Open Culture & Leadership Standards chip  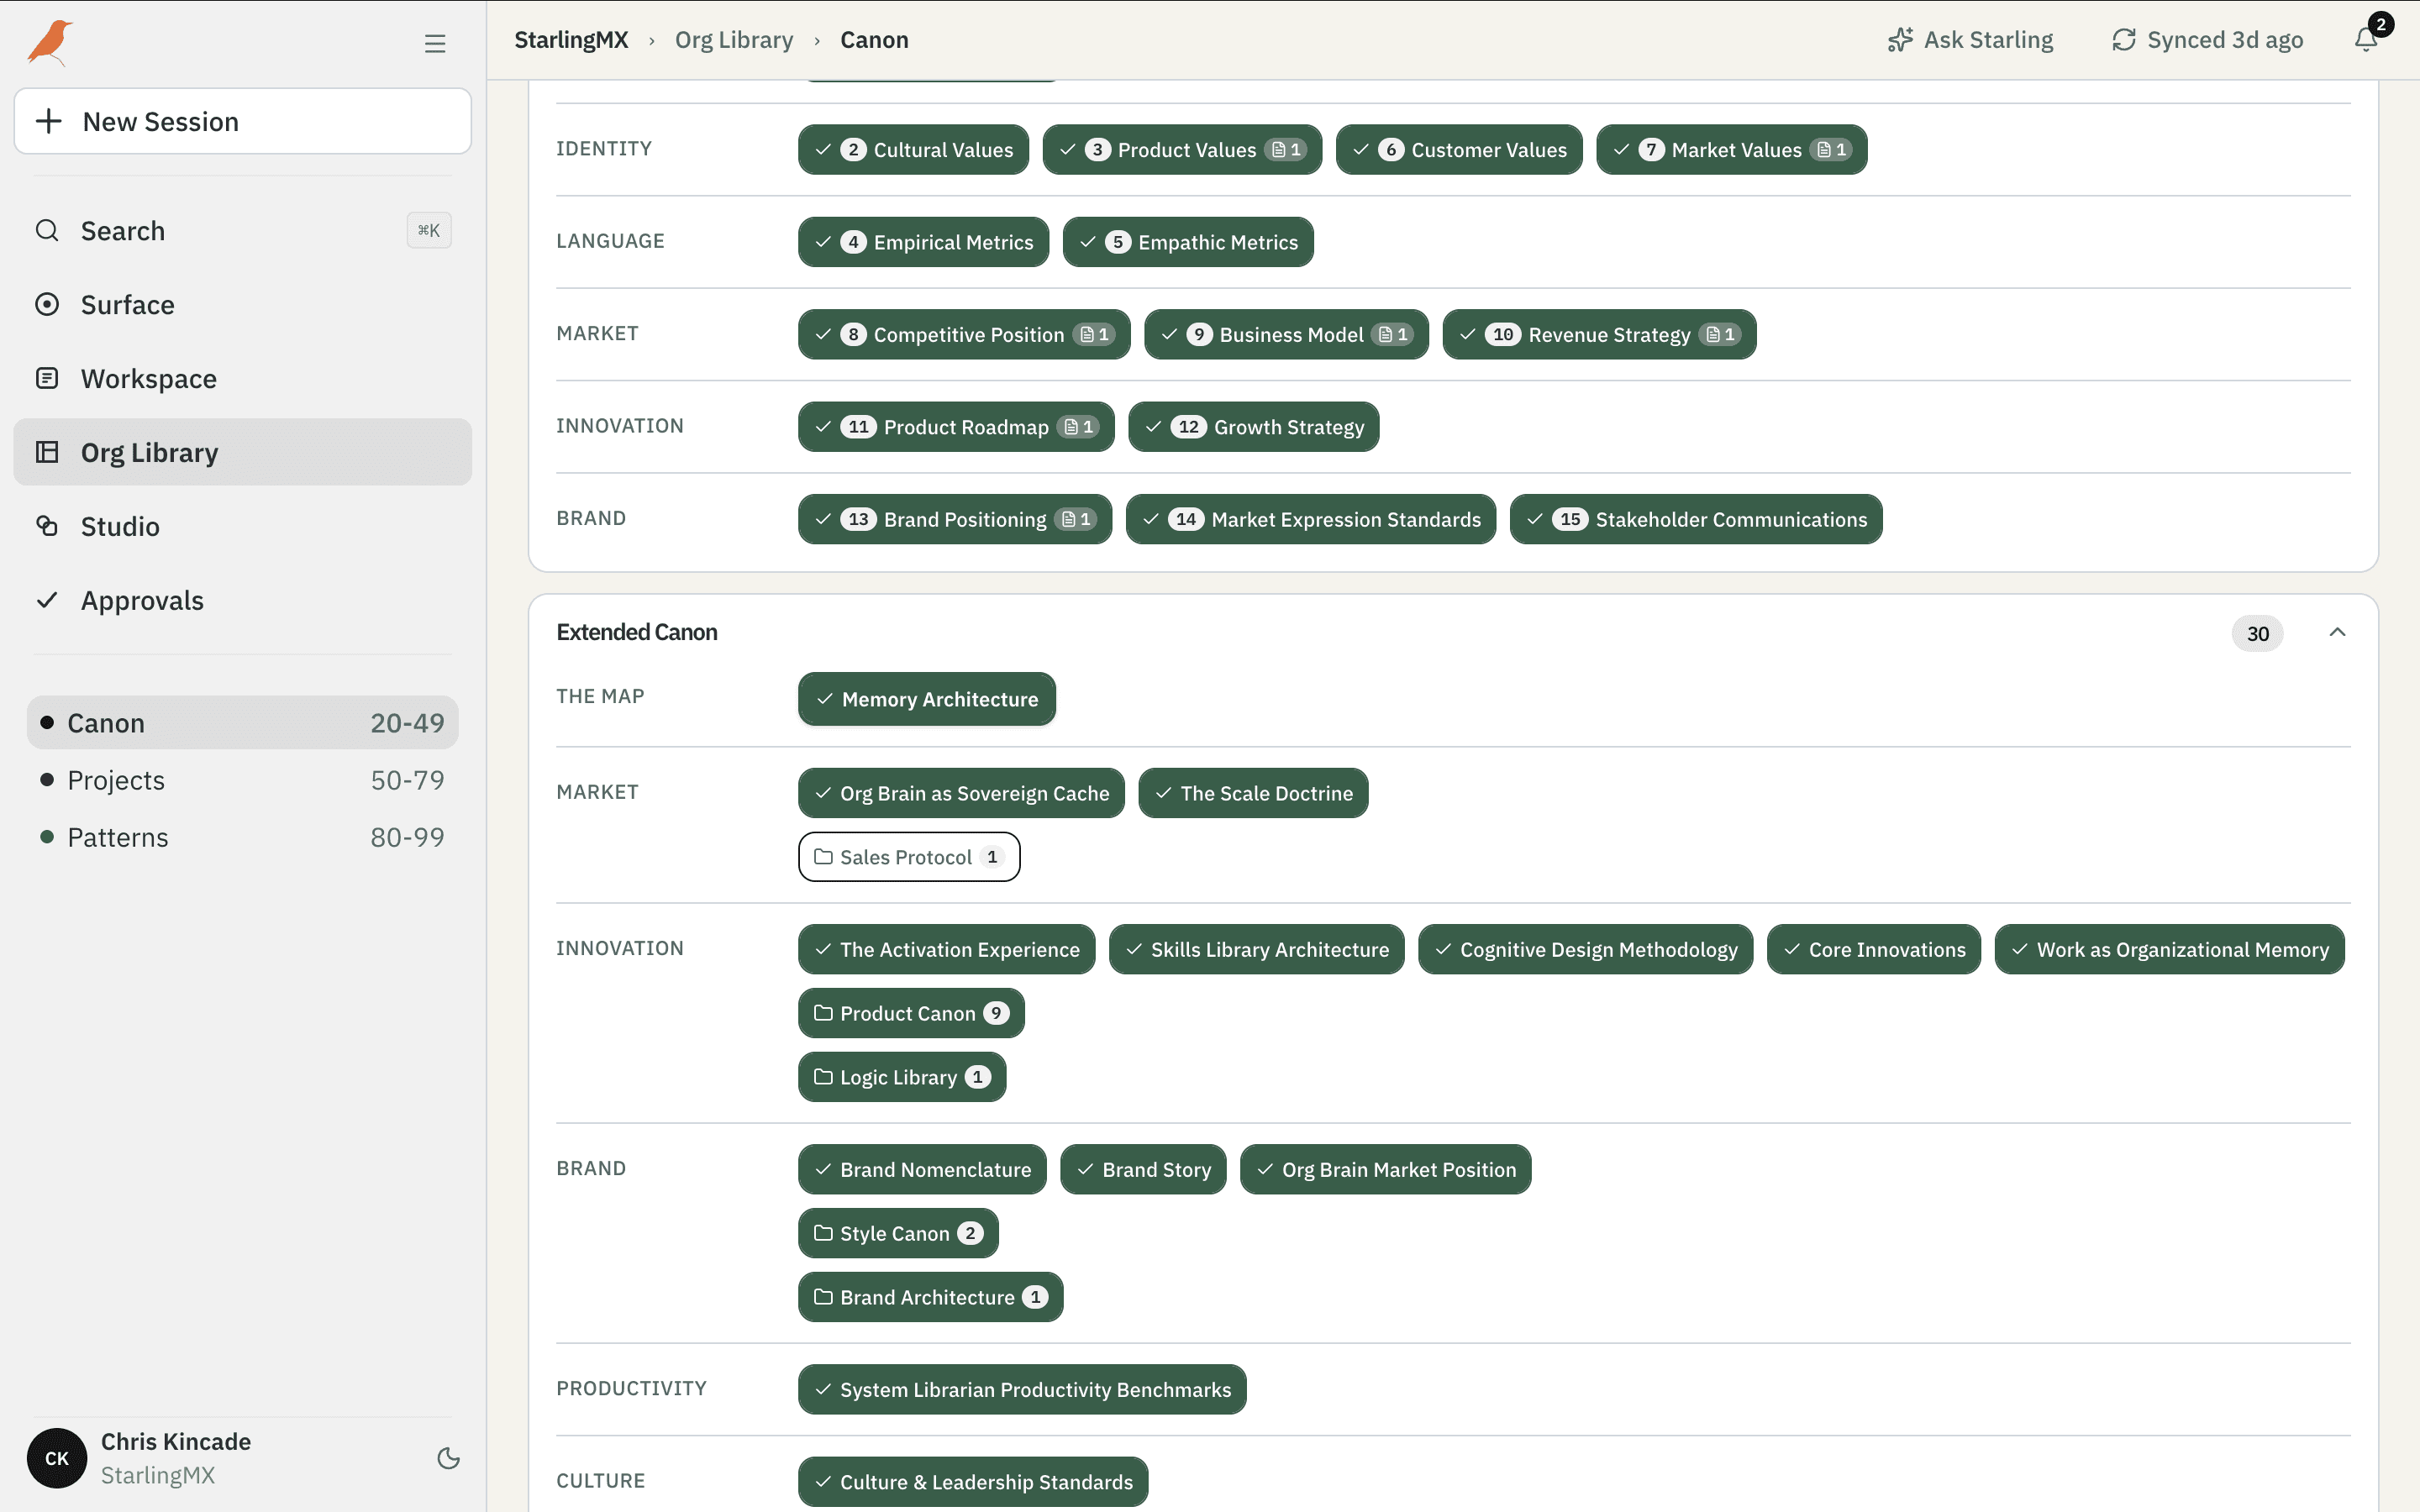coord(973,1482)
